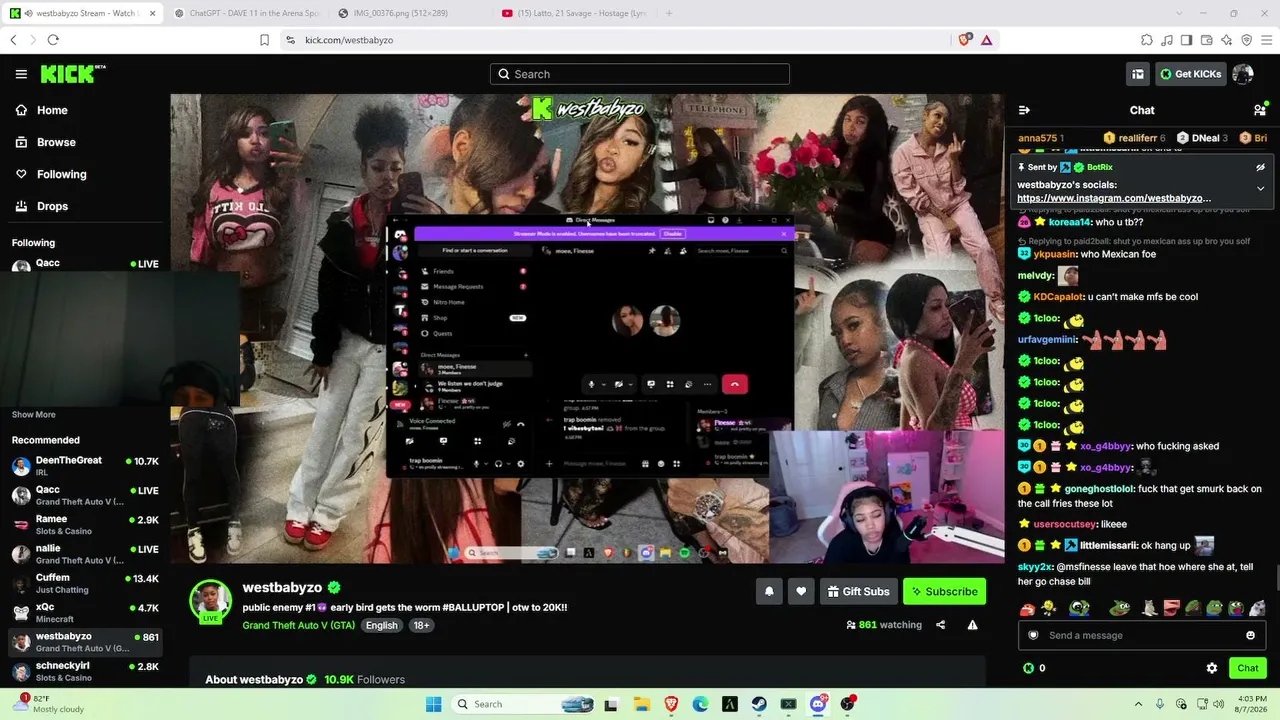Show hidden system tray icons
Image resolution: width=1280 pixels, height=720 pixels.
(1139, 704)
